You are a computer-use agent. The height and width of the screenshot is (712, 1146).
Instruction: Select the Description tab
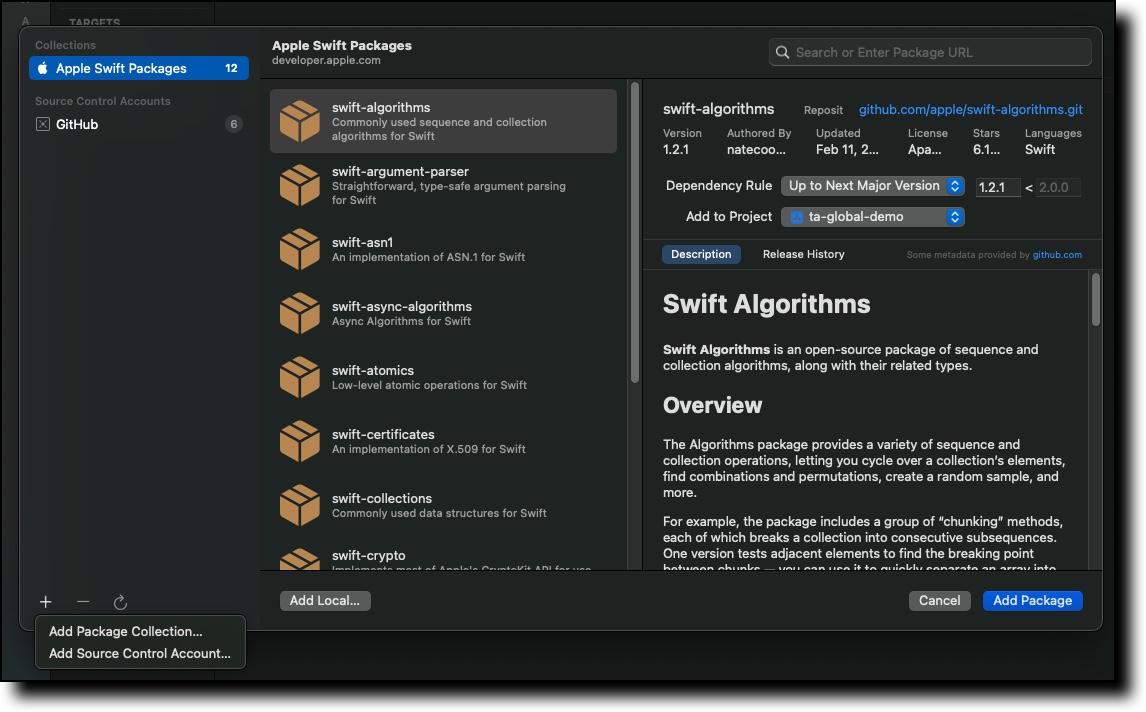click(701, 255)
